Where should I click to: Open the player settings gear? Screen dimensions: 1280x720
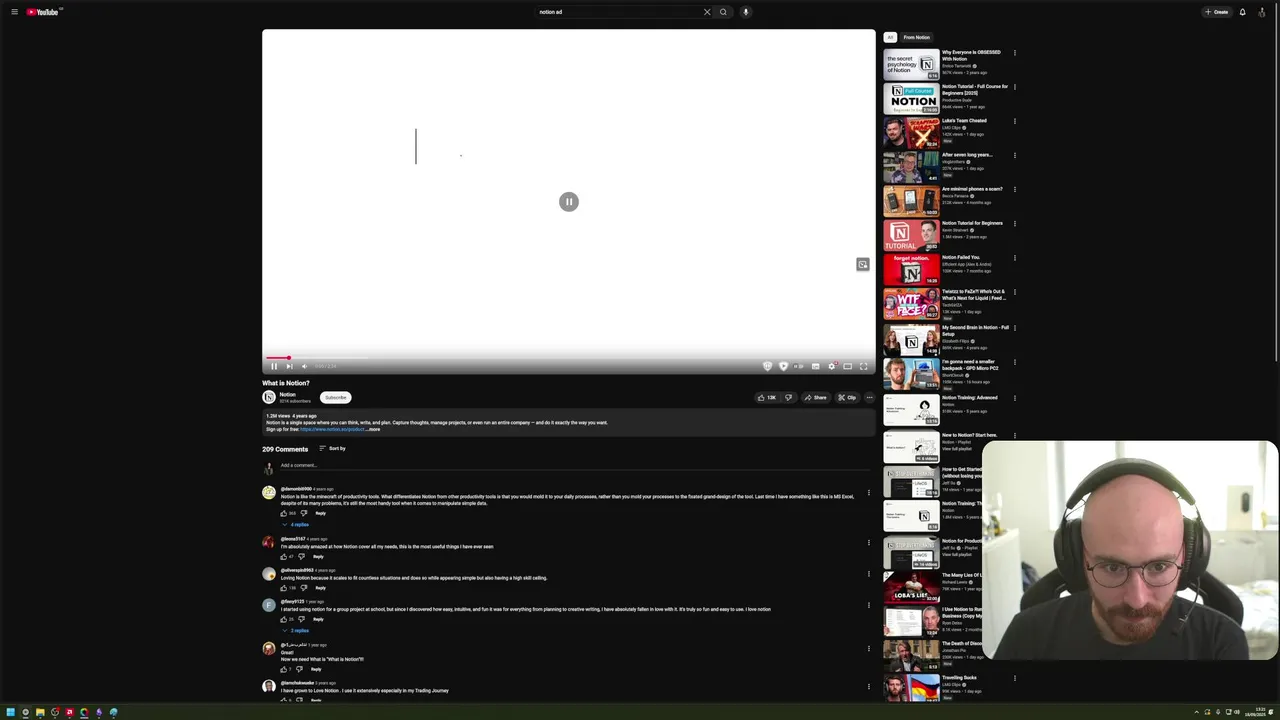(832, 366)
